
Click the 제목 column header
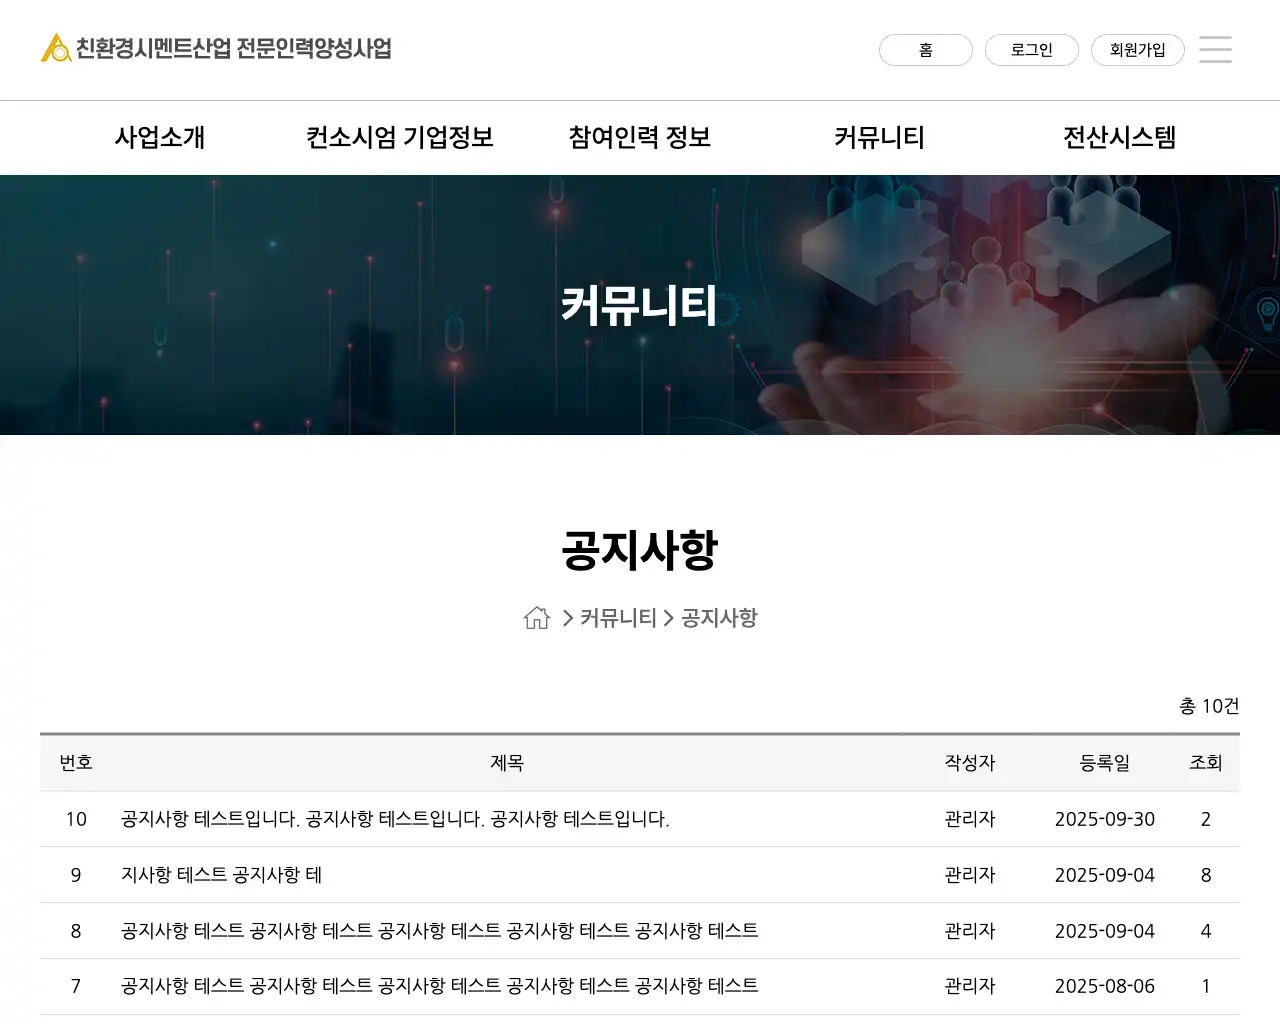tap(507, 763)
